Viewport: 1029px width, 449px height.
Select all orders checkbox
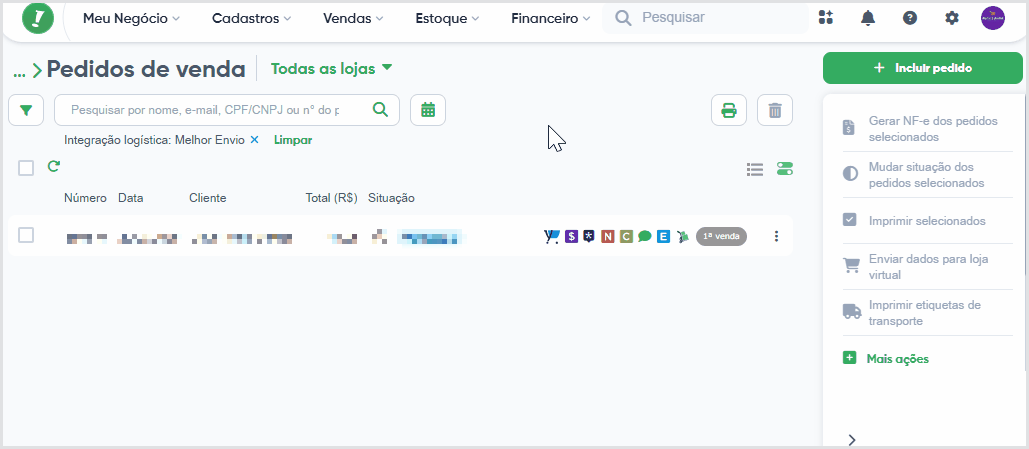pos(26,168)
